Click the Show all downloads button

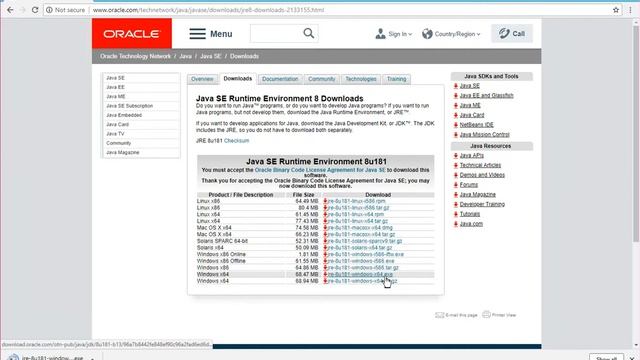(606, 358)
